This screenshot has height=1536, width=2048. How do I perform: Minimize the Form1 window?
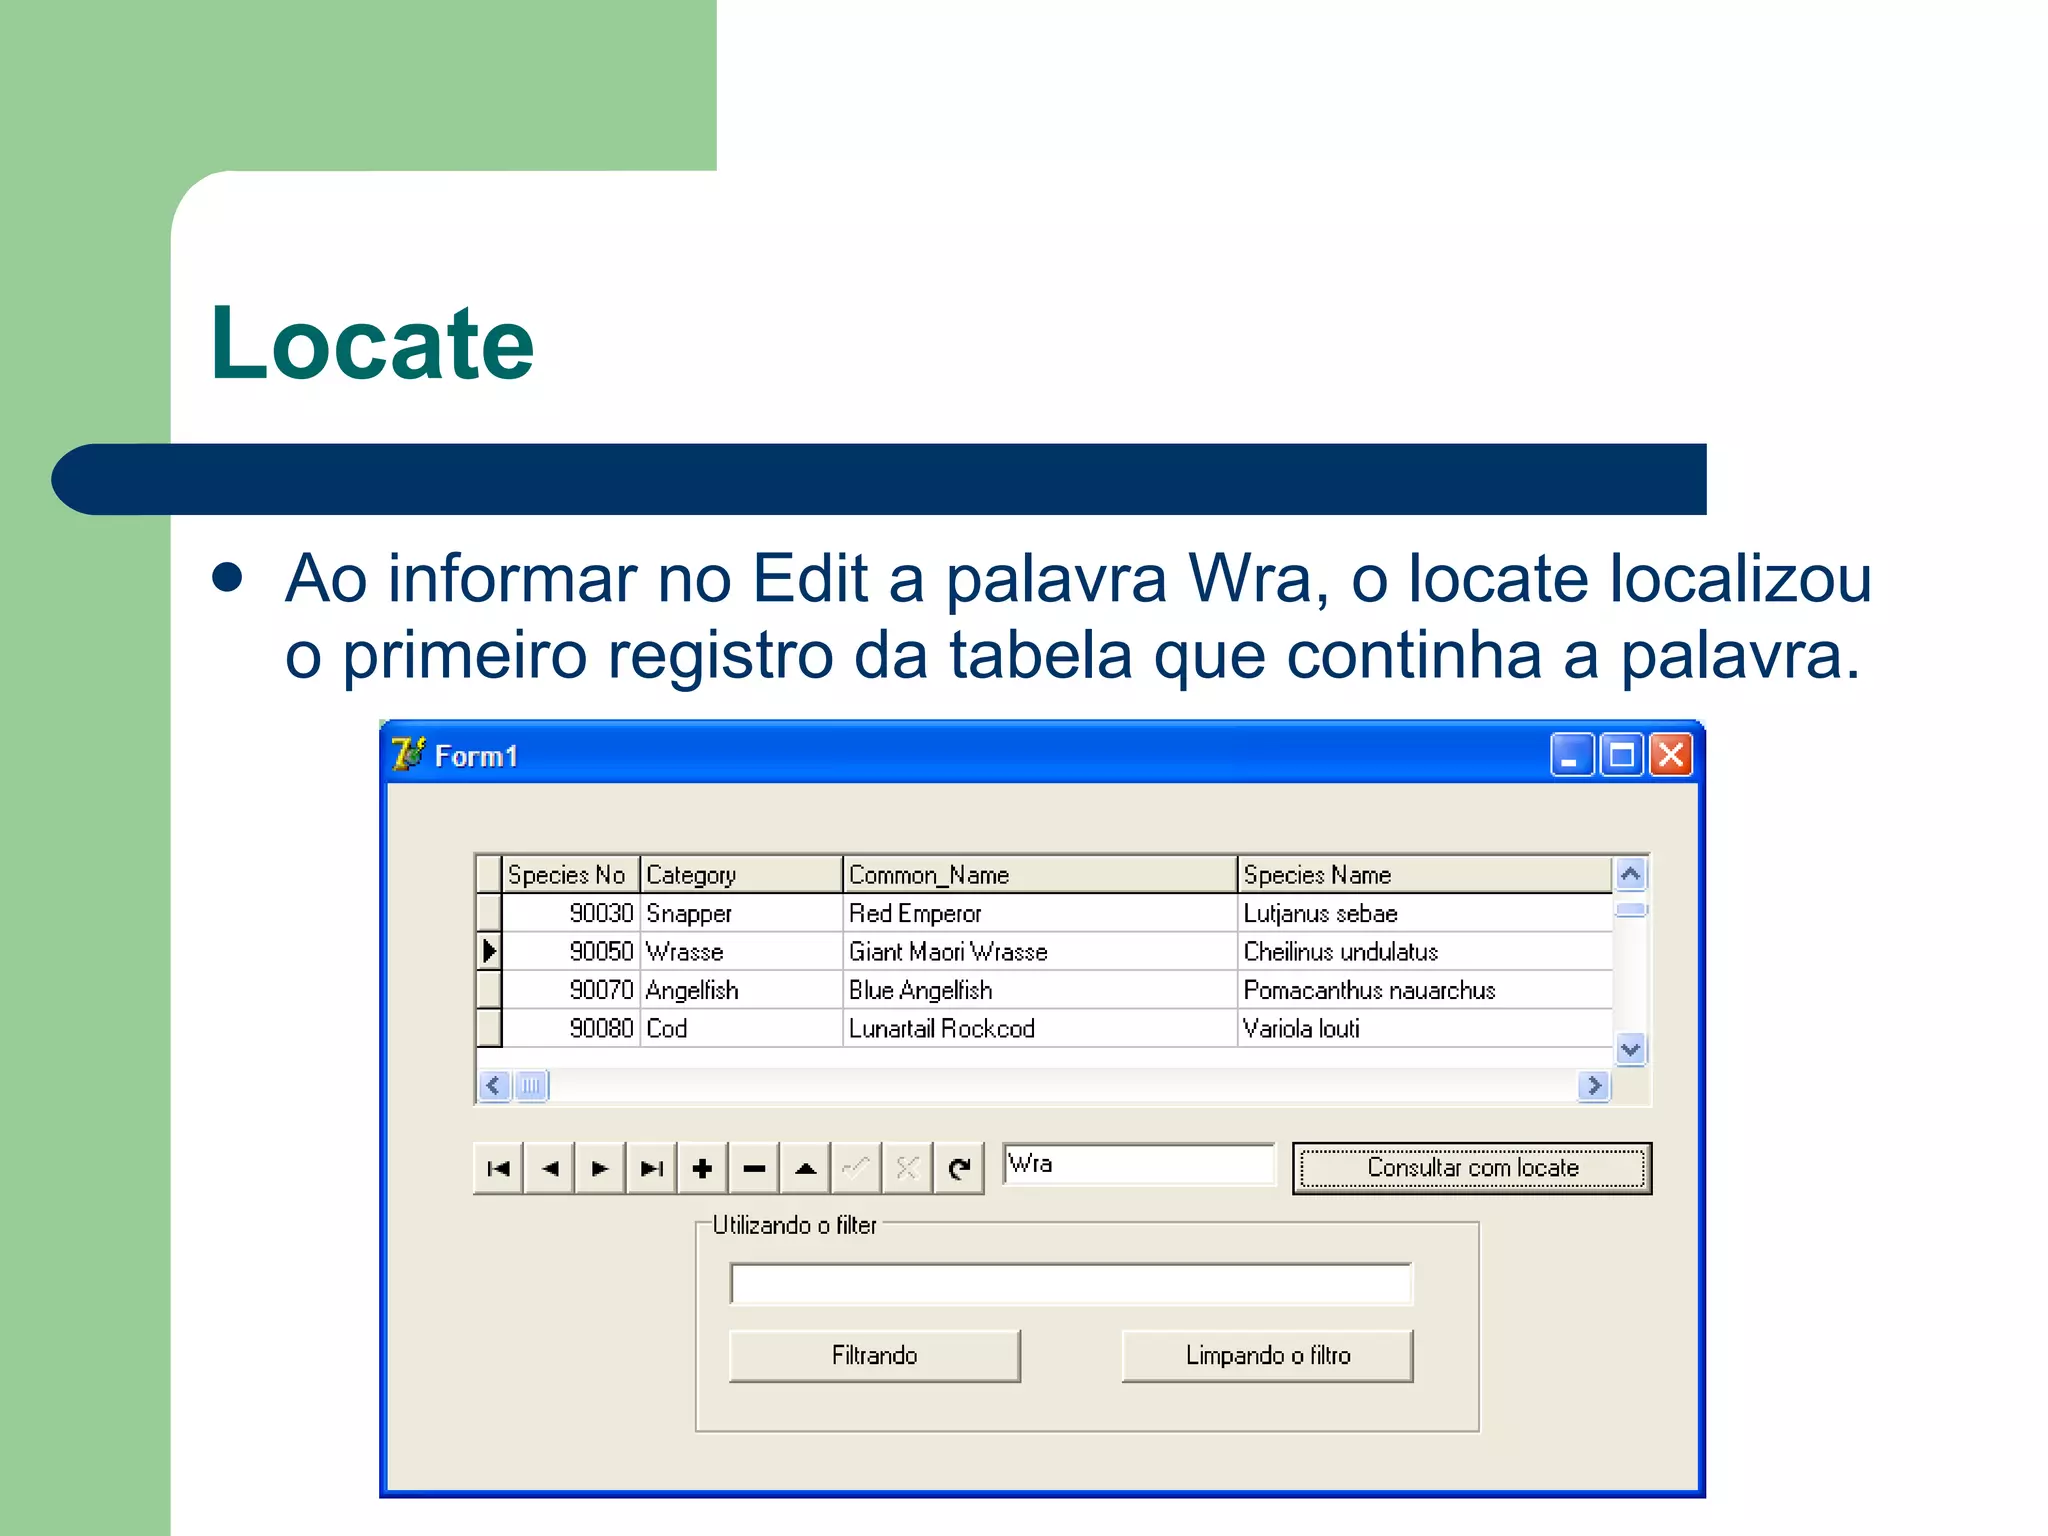(1572, 755)
